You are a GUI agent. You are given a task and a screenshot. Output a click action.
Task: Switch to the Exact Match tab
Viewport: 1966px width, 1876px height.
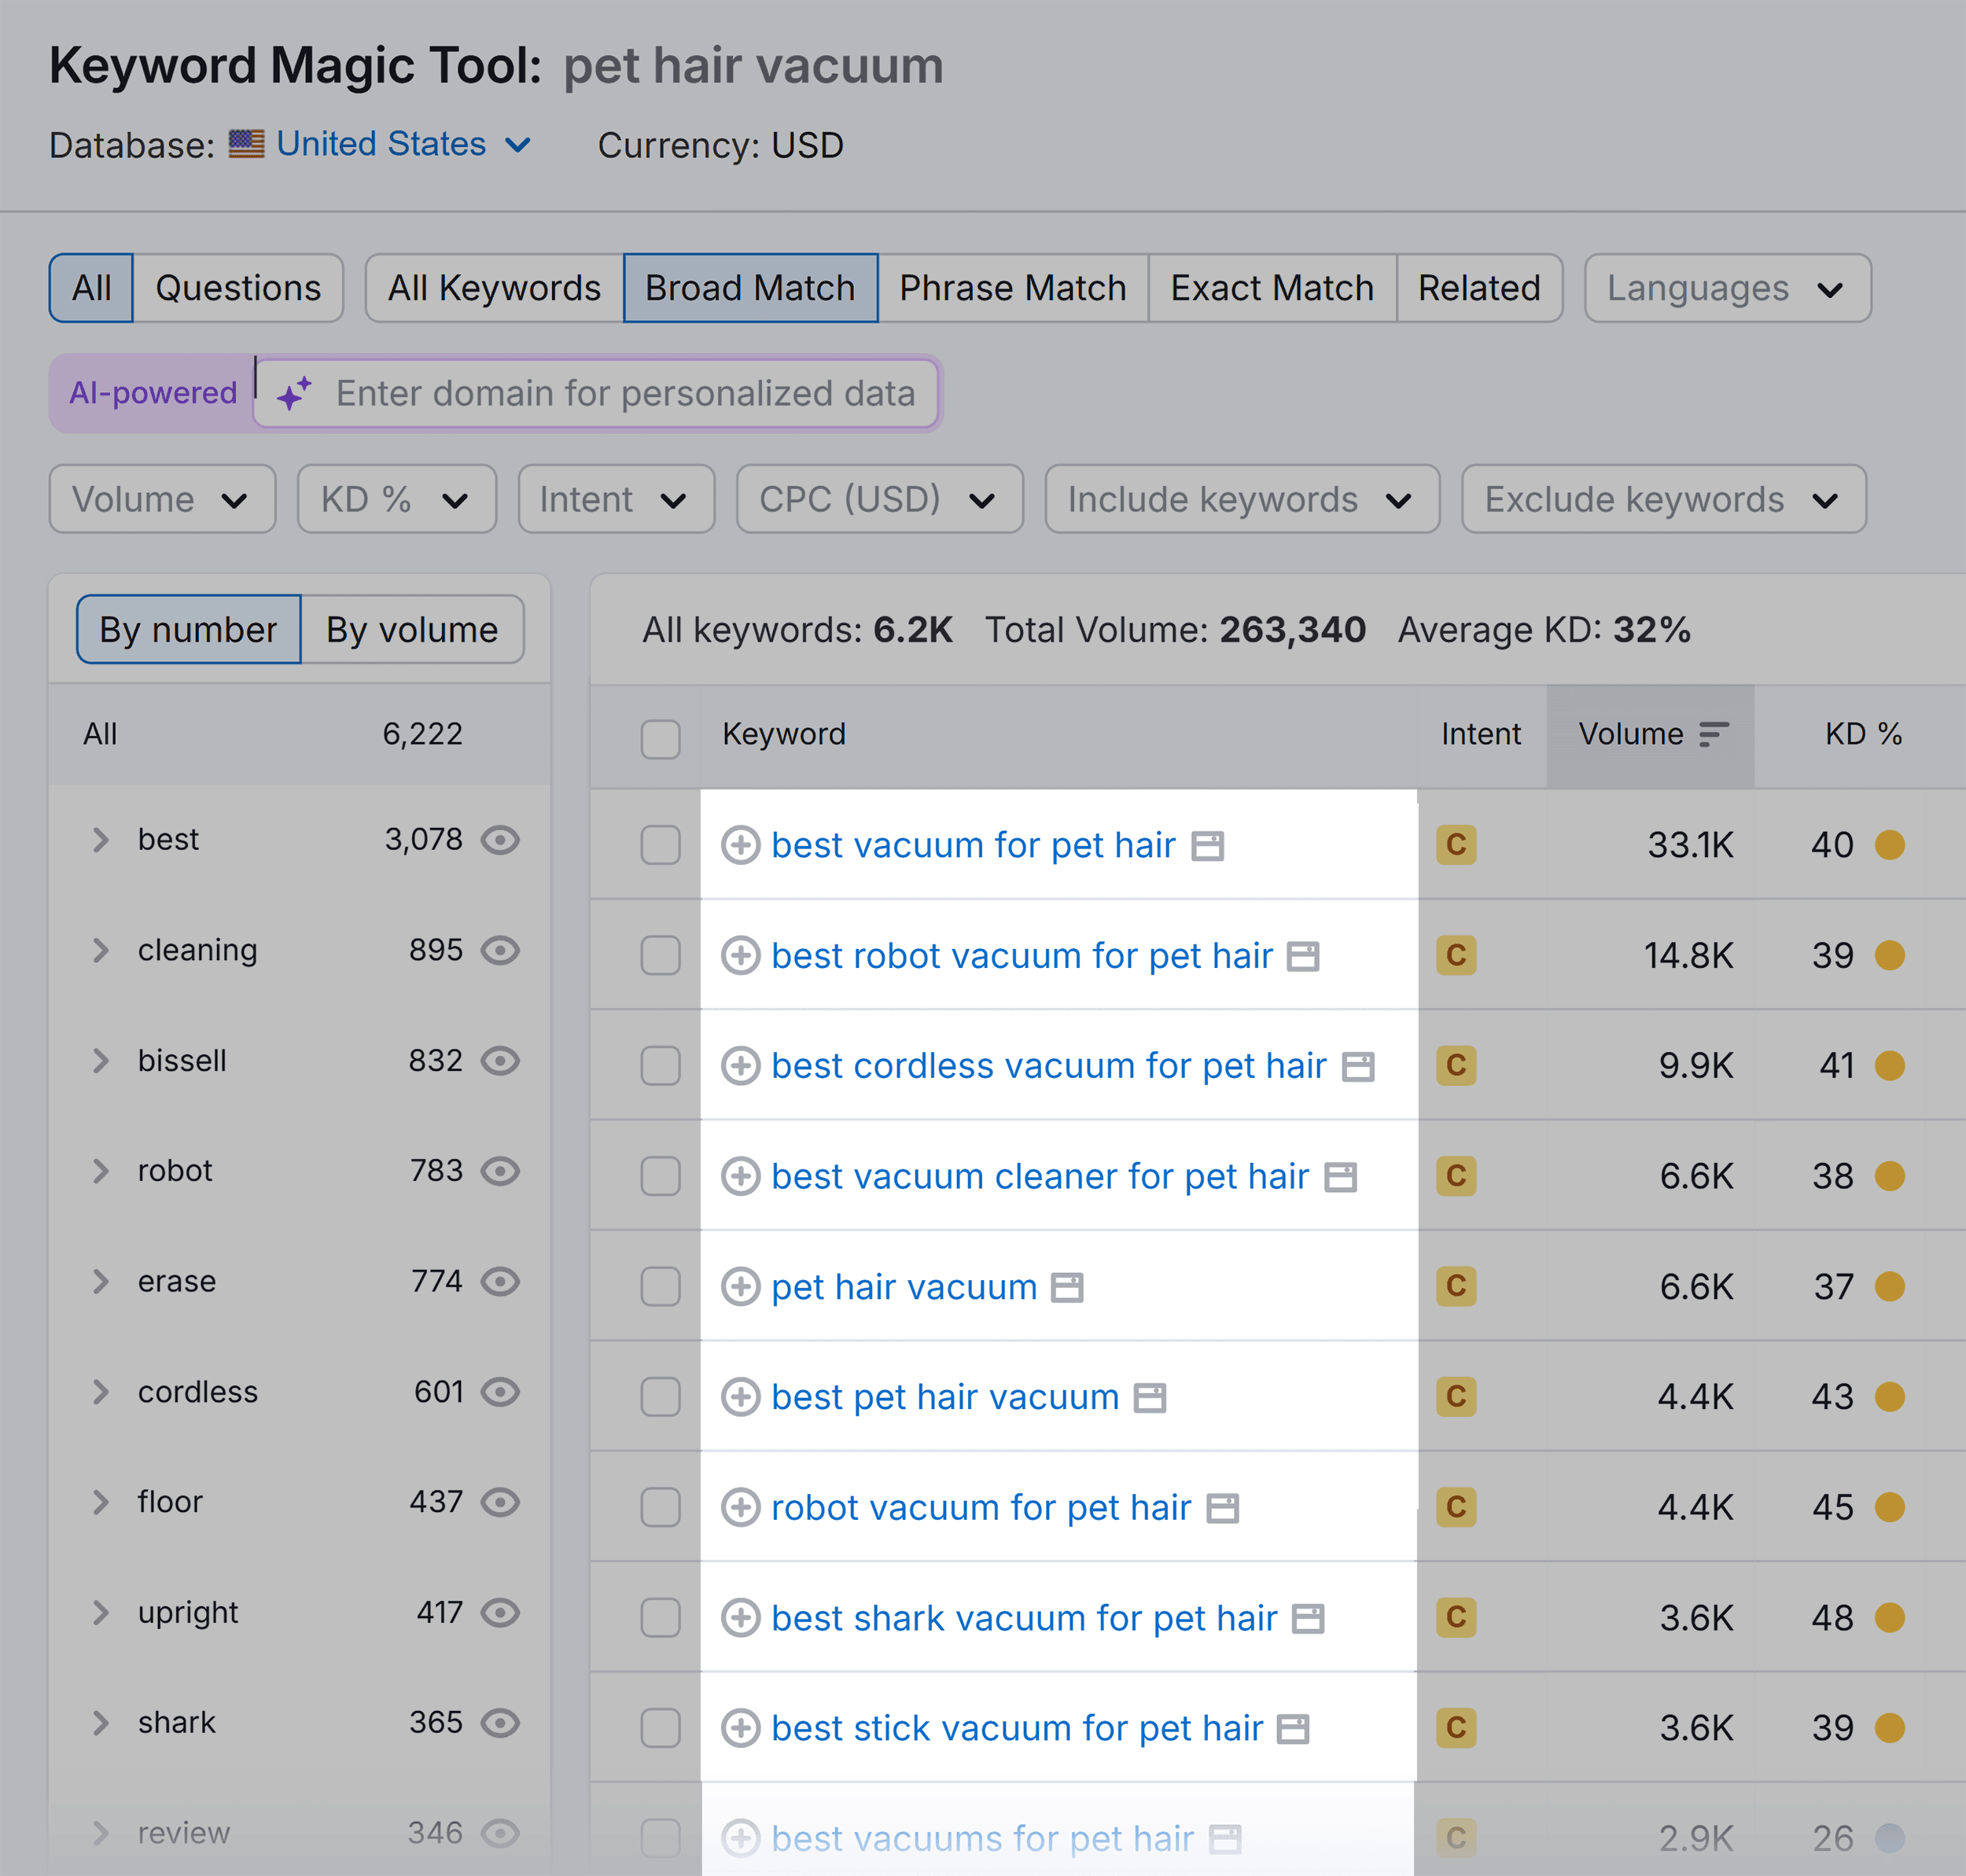click(x=1272, y=288)
